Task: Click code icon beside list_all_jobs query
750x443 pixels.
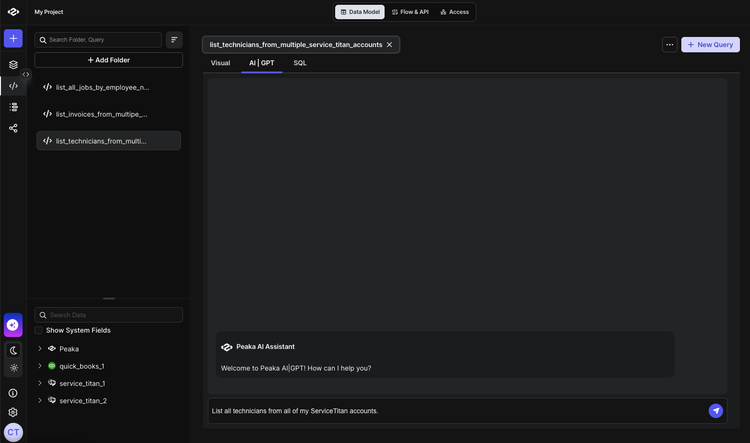Action: pyautogui.click(x=47, y=87)
